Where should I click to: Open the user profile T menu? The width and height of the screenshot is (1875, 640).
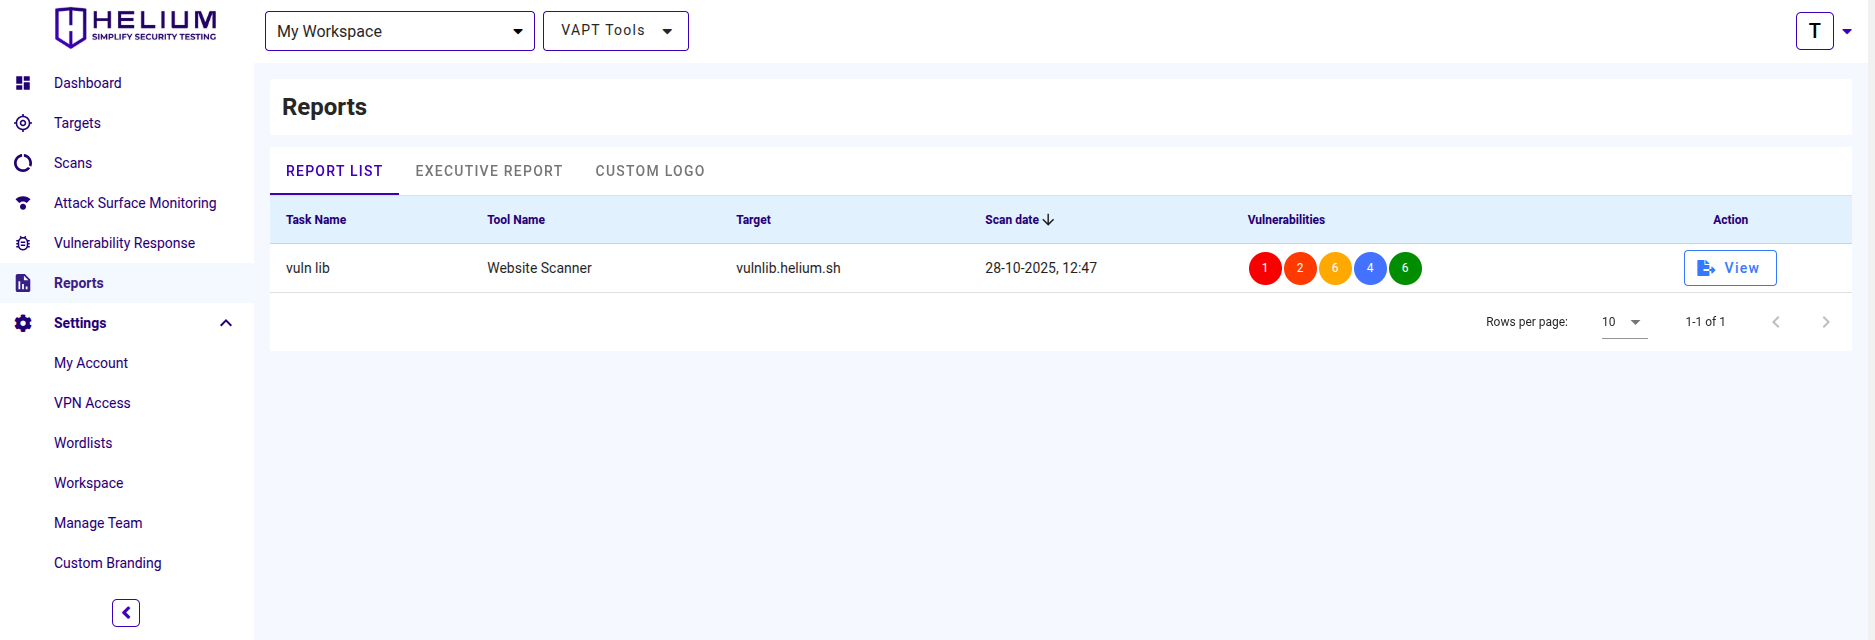point(1814,31)
